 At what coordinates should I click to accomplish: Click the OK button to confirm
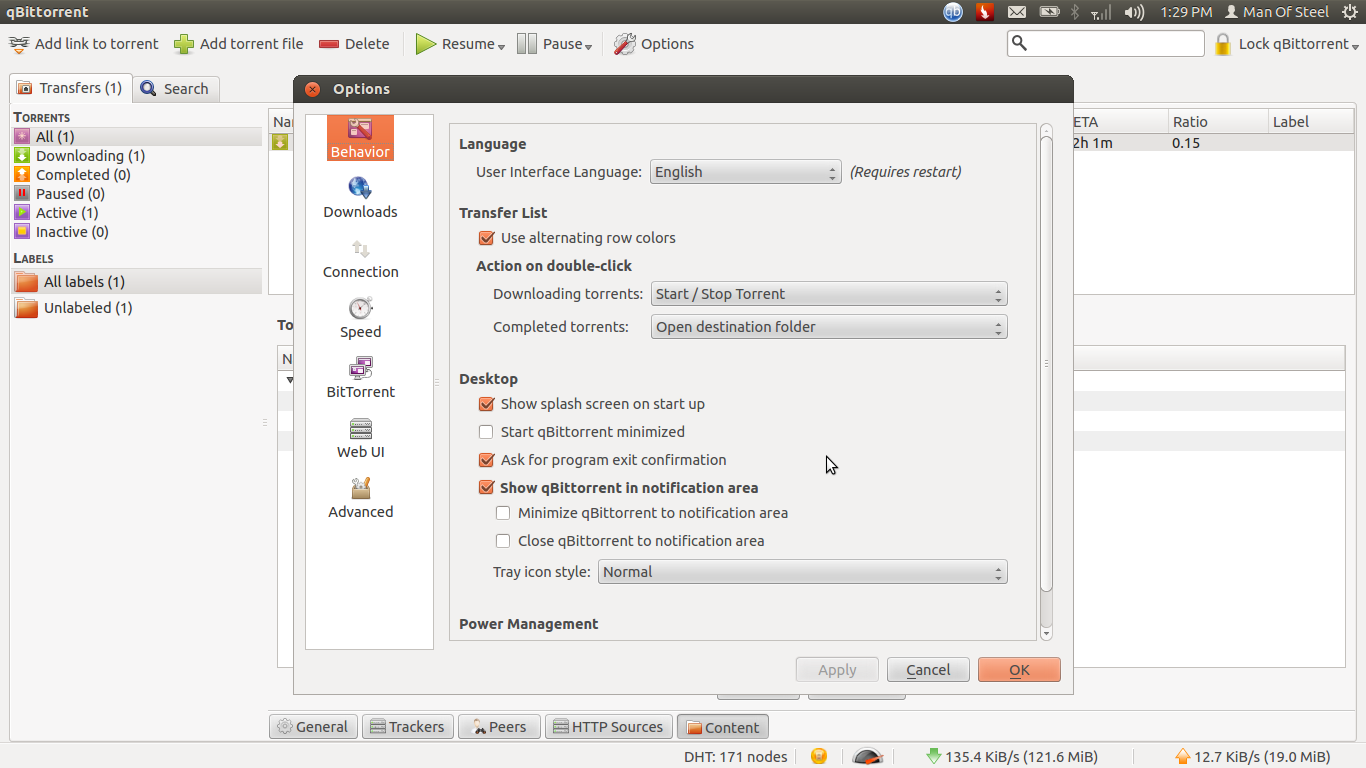tap(1019, 669)
